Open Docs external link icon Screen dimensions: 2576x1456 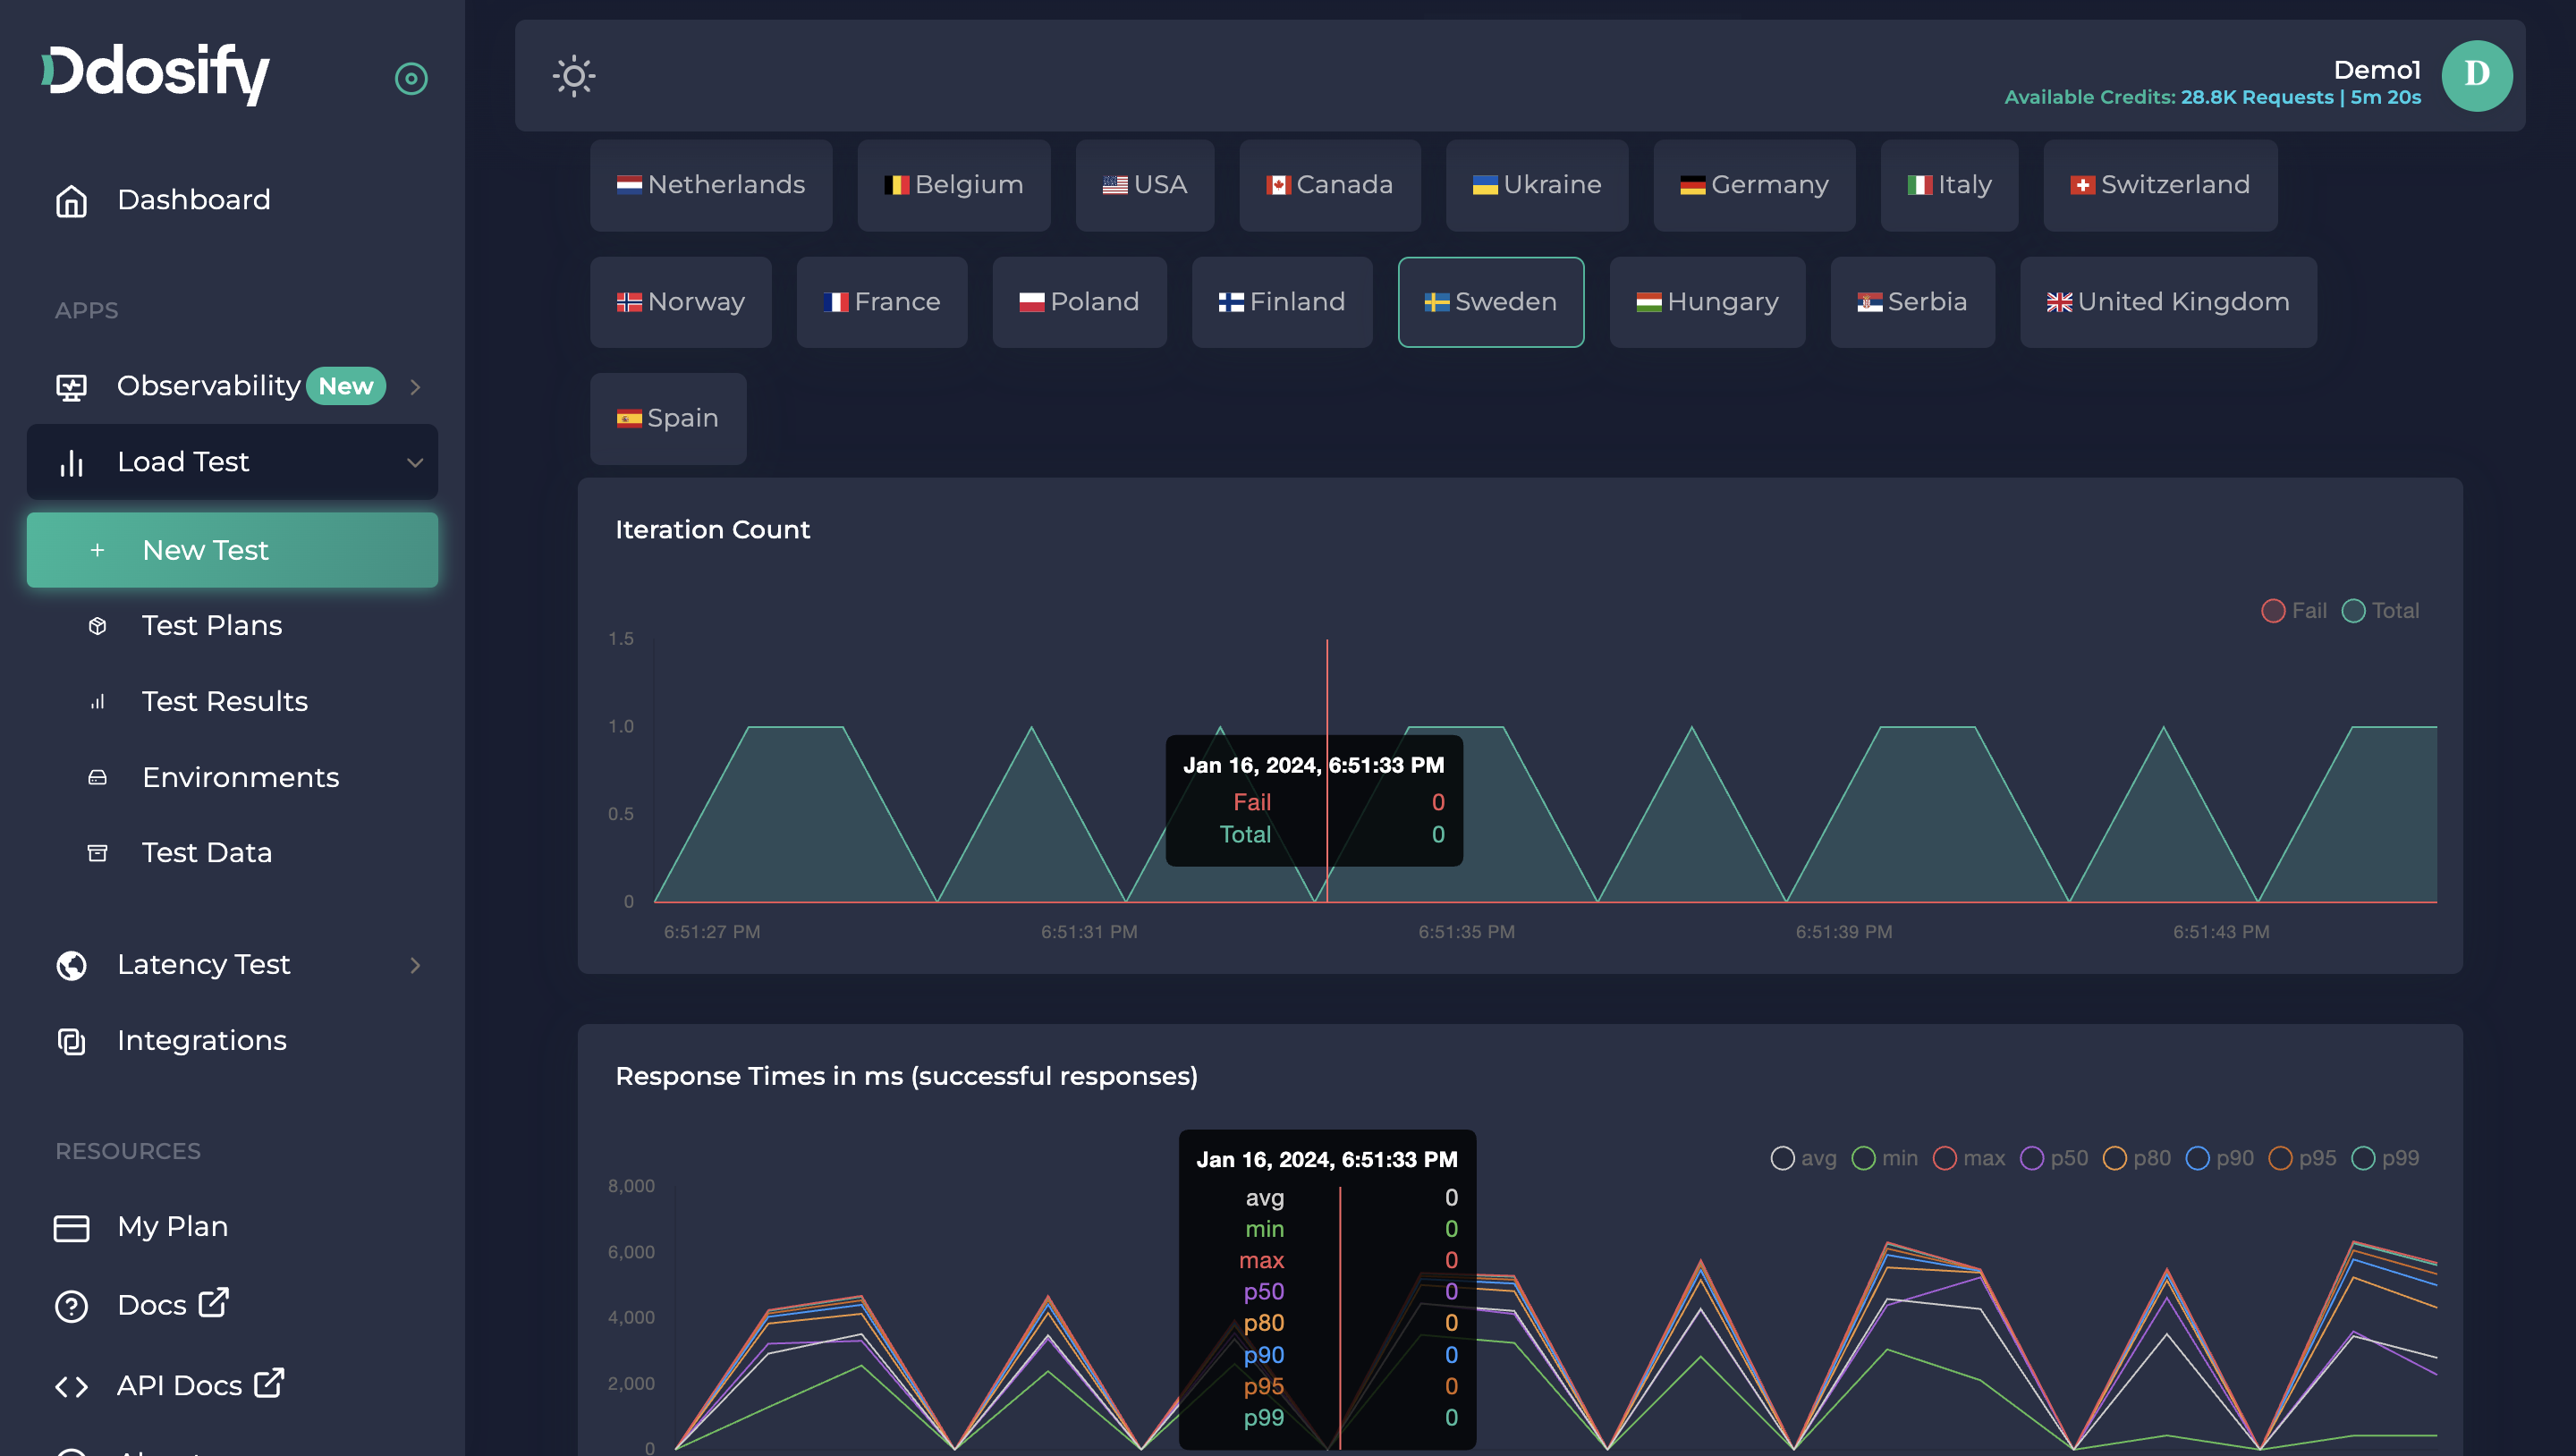click(x=213, y=1303)
